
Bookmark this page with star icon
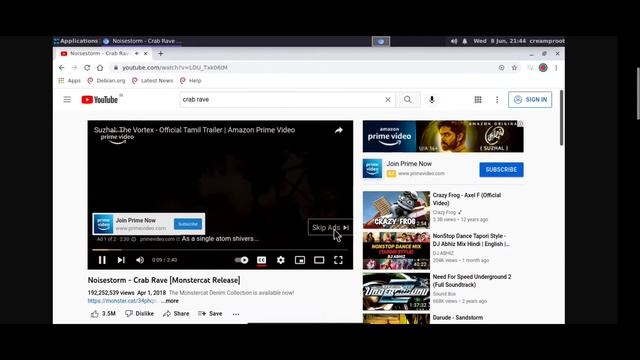tap(514, 68)
